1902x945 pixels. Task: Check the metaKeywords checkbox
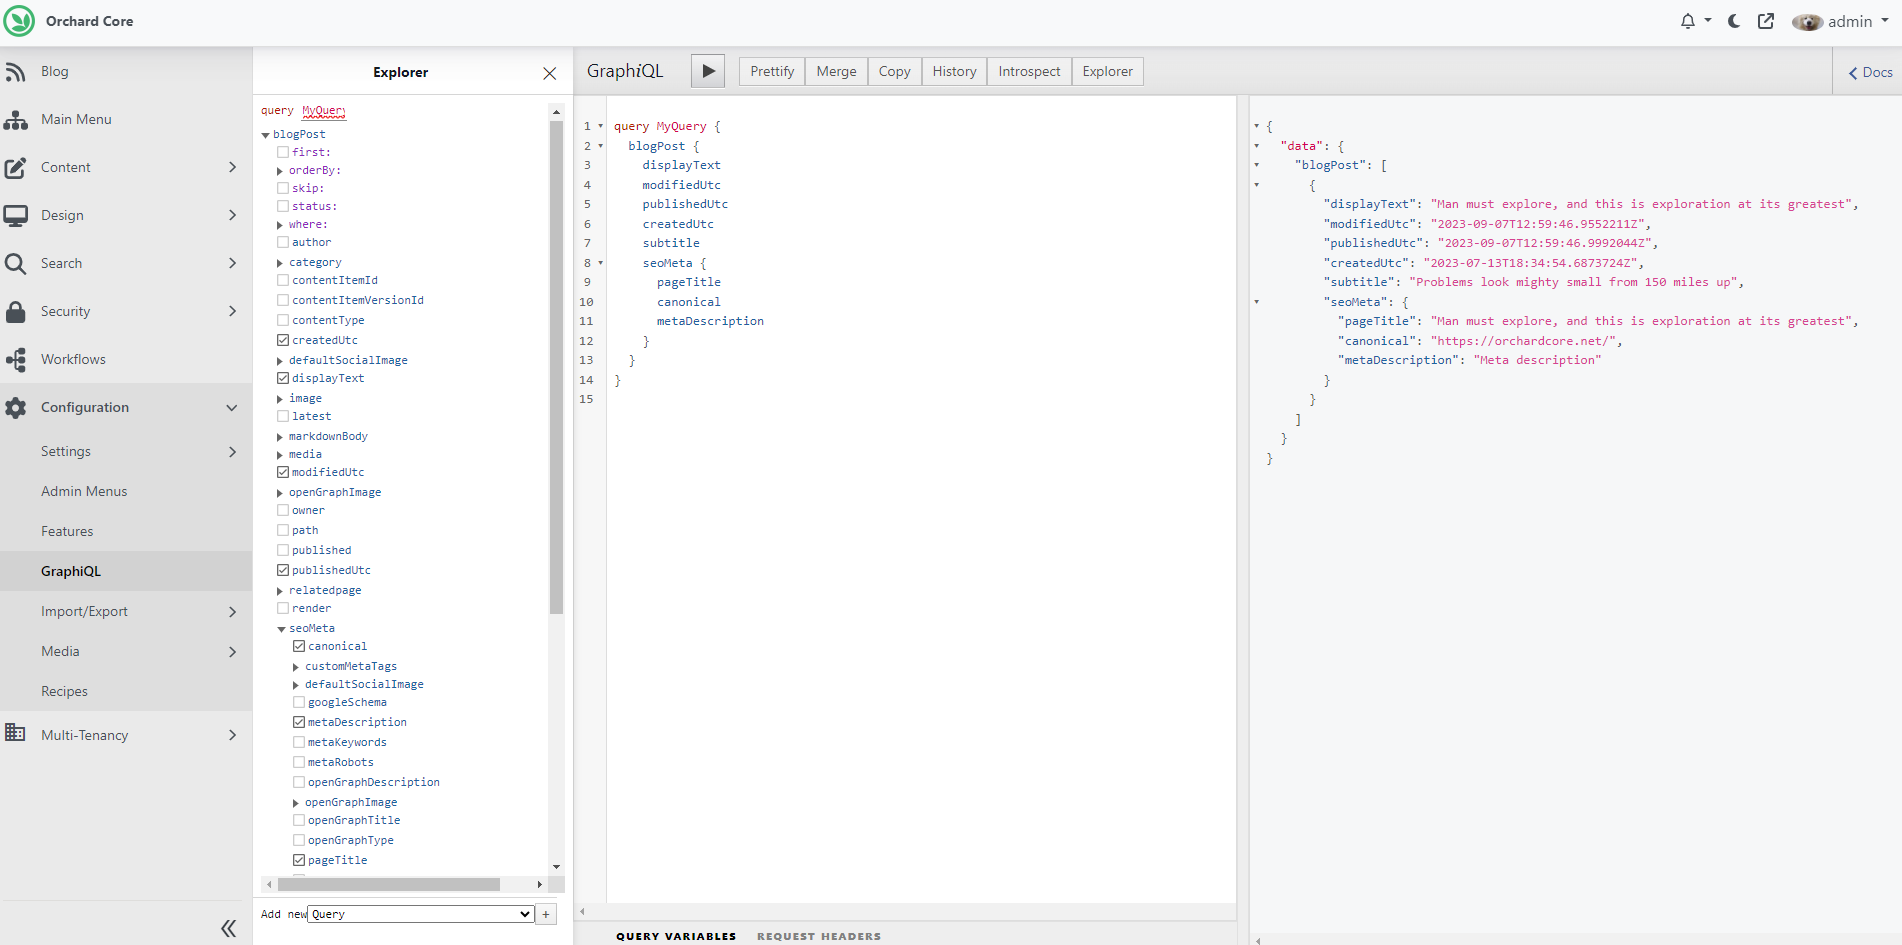(299, 742)
